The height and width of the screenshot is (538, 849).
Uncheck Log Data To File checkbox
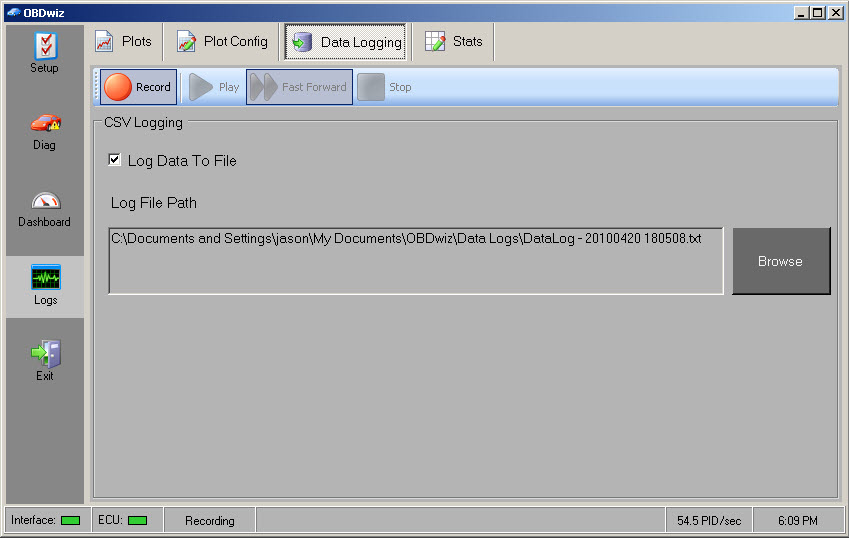[x=115, y=160]
